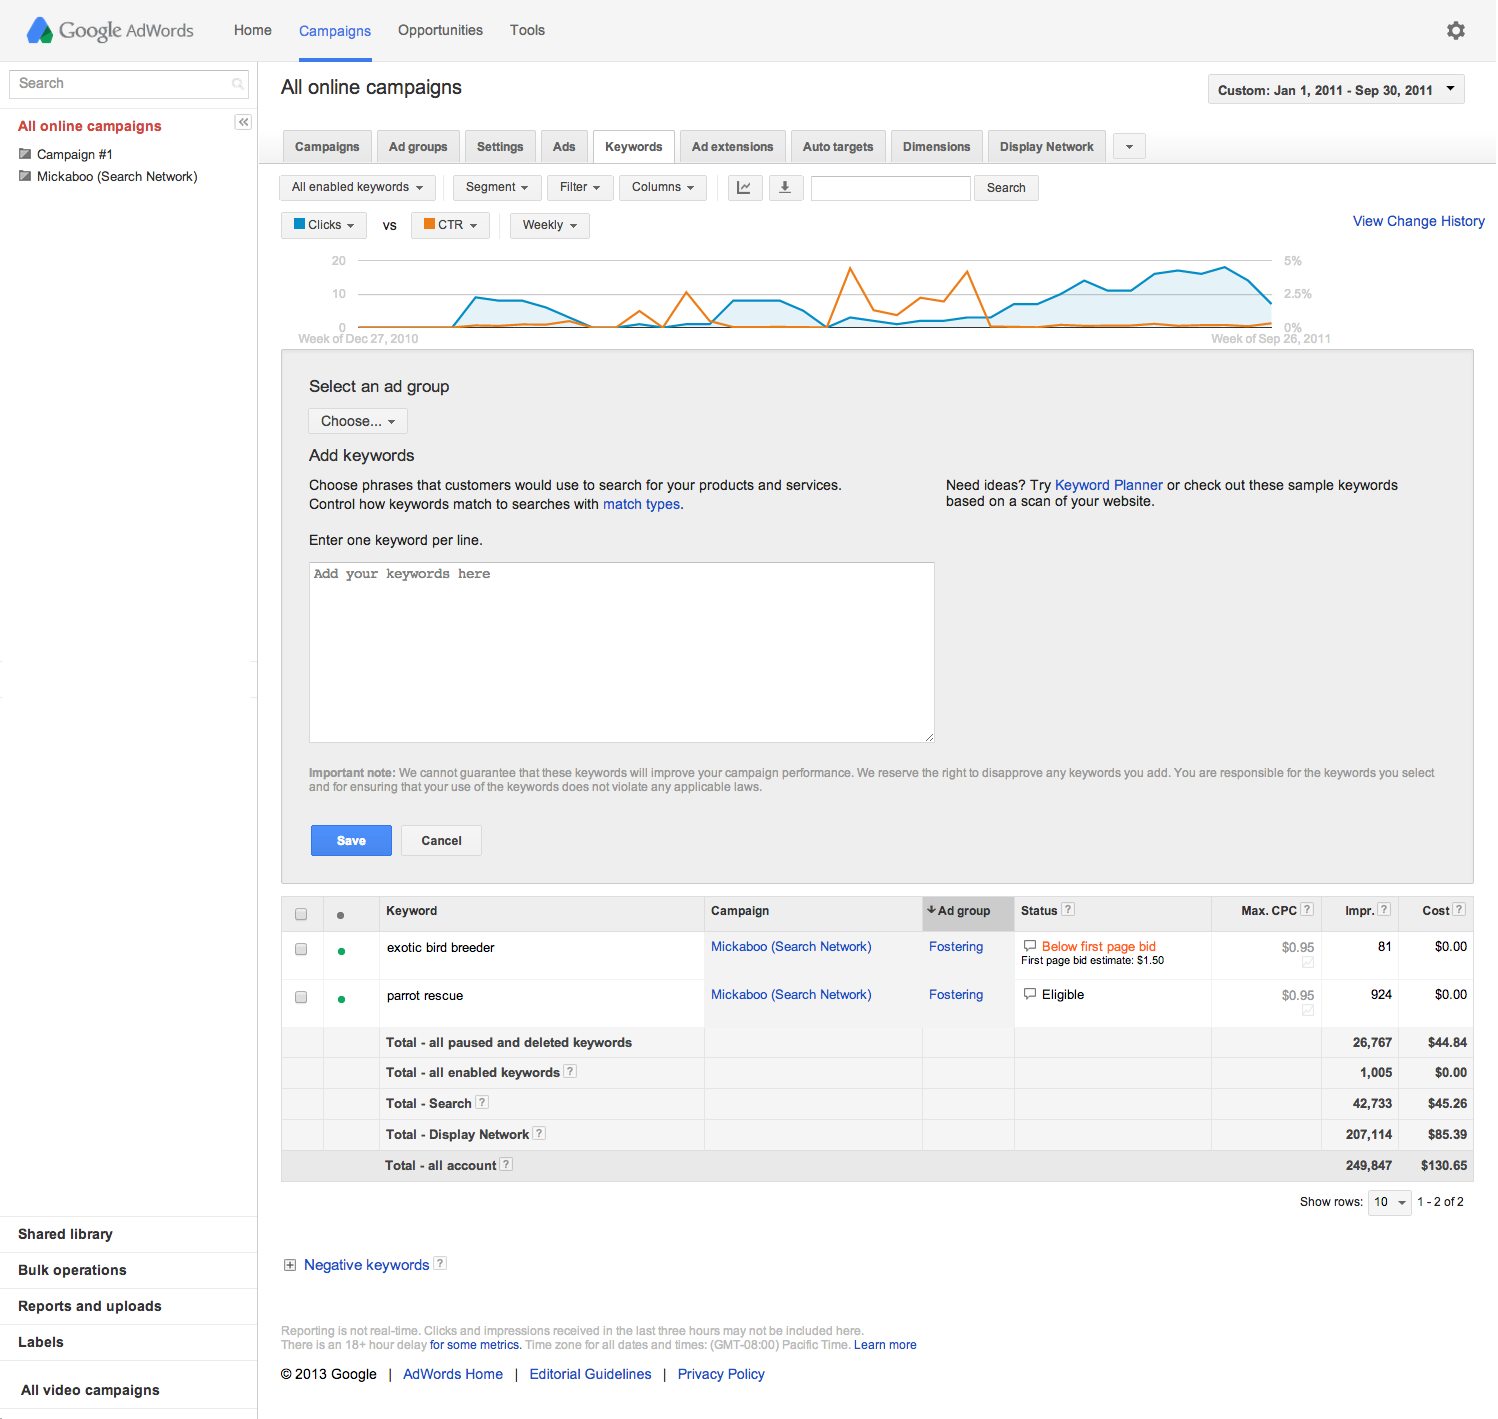Click help icon for Total all enabled keywords

[x=570, y=1071]
